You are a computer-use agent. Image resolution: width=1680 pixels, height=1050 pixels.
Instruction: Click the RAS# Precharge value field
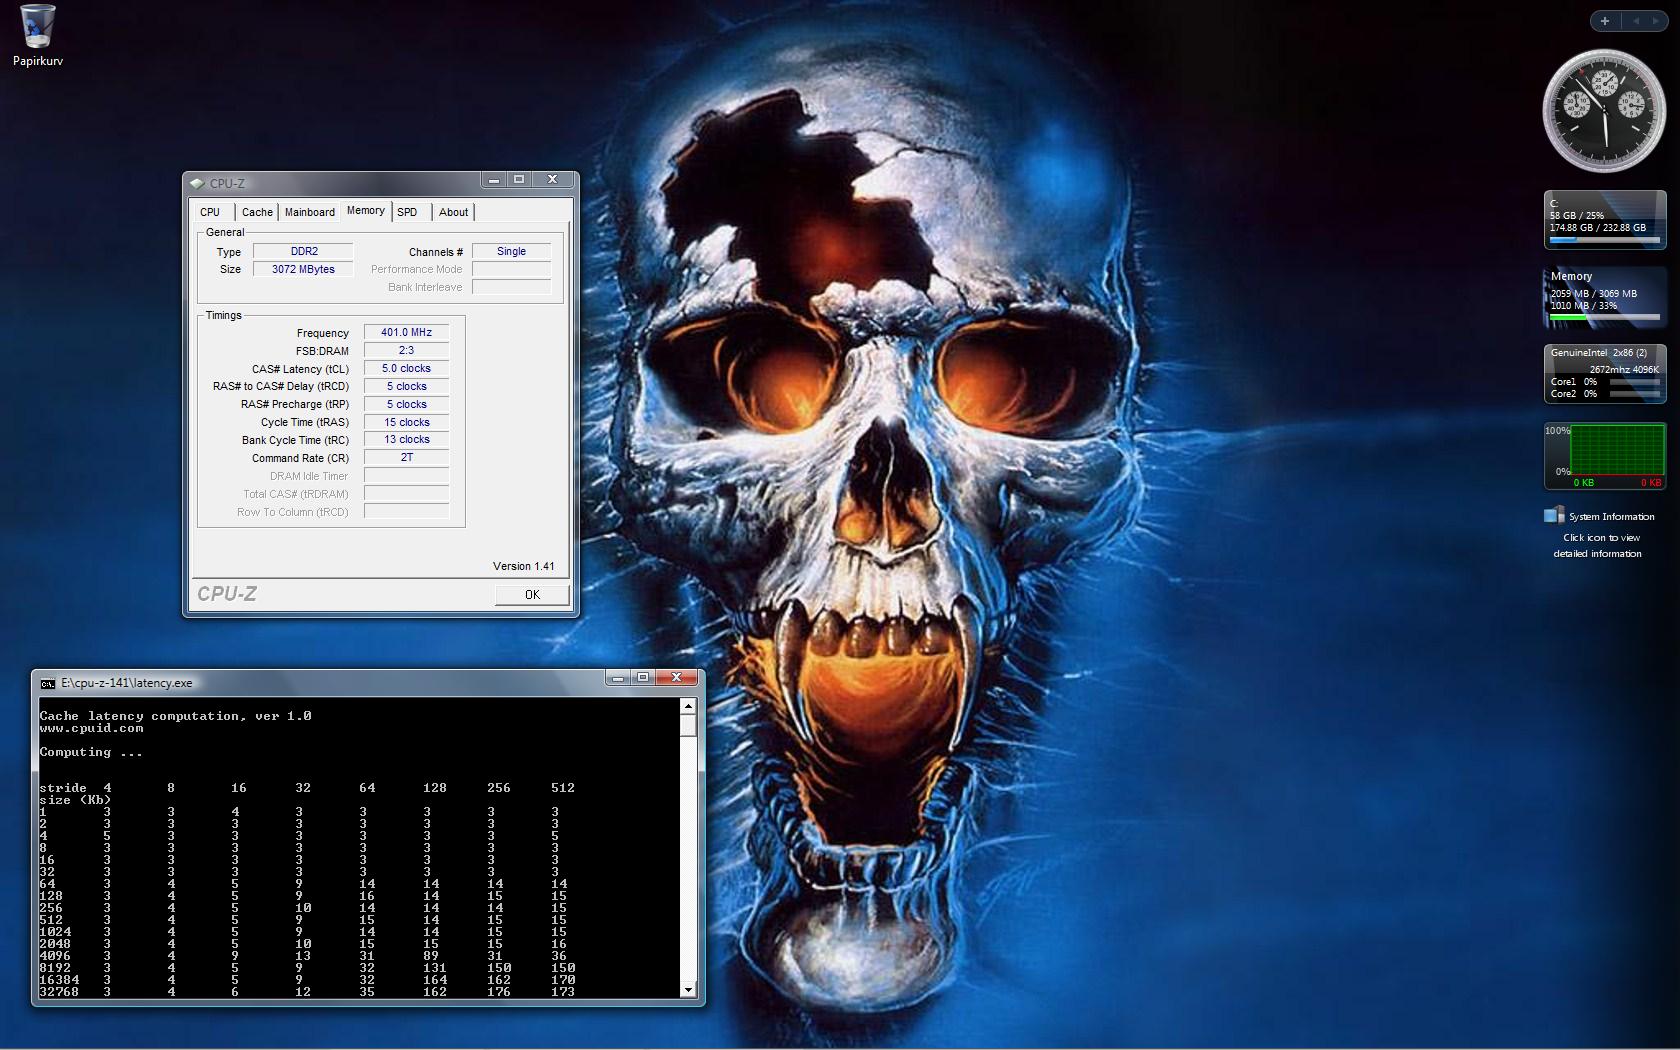click(x=406, y=404)
